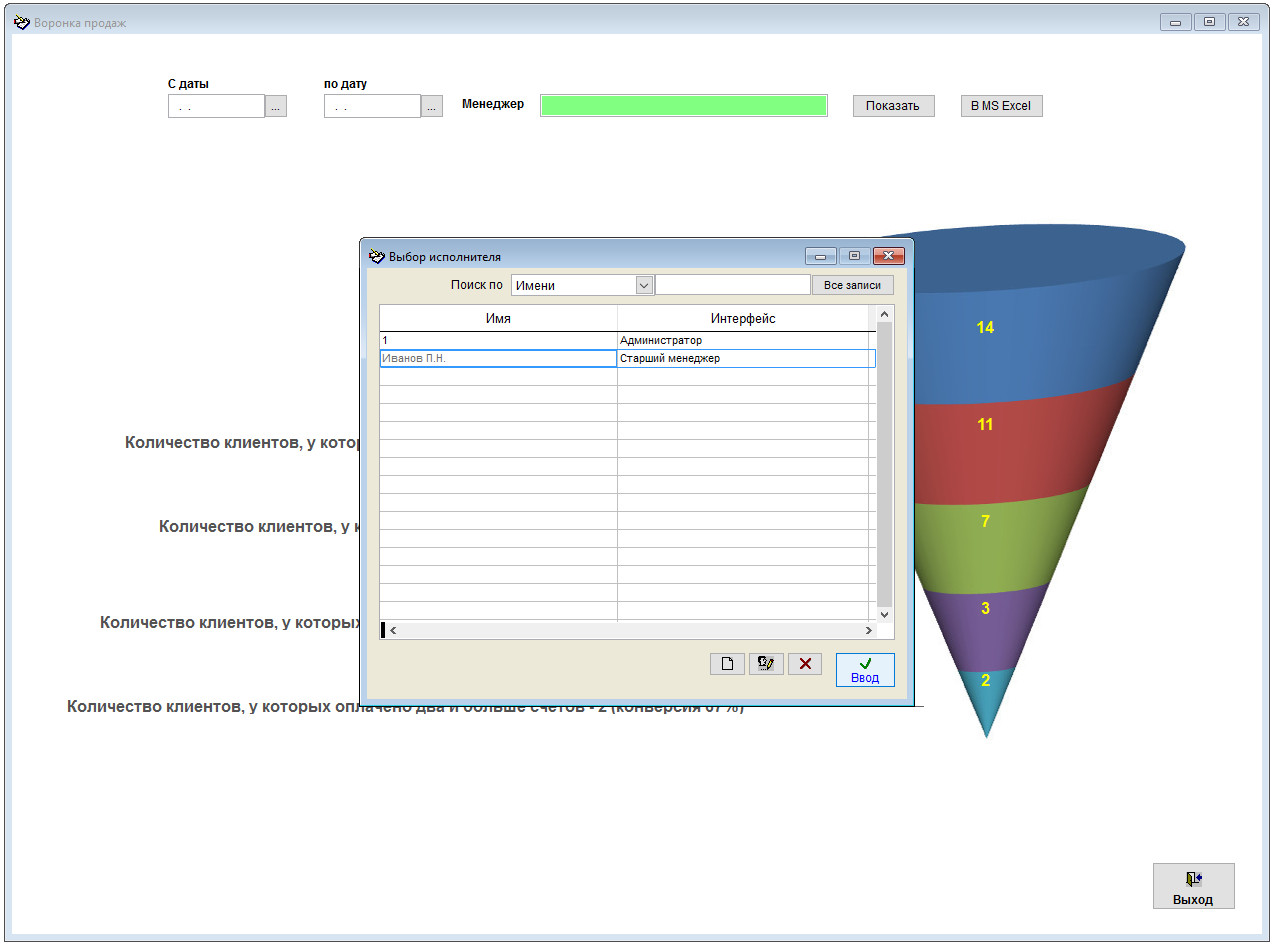Click the Интерфейс column header
This screenshot has height=945, width=1273.
click(743, 318)
